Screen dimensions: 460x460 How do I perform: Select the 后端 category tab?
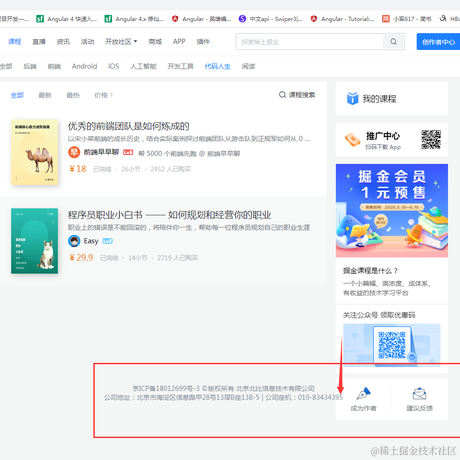point(30,66)
